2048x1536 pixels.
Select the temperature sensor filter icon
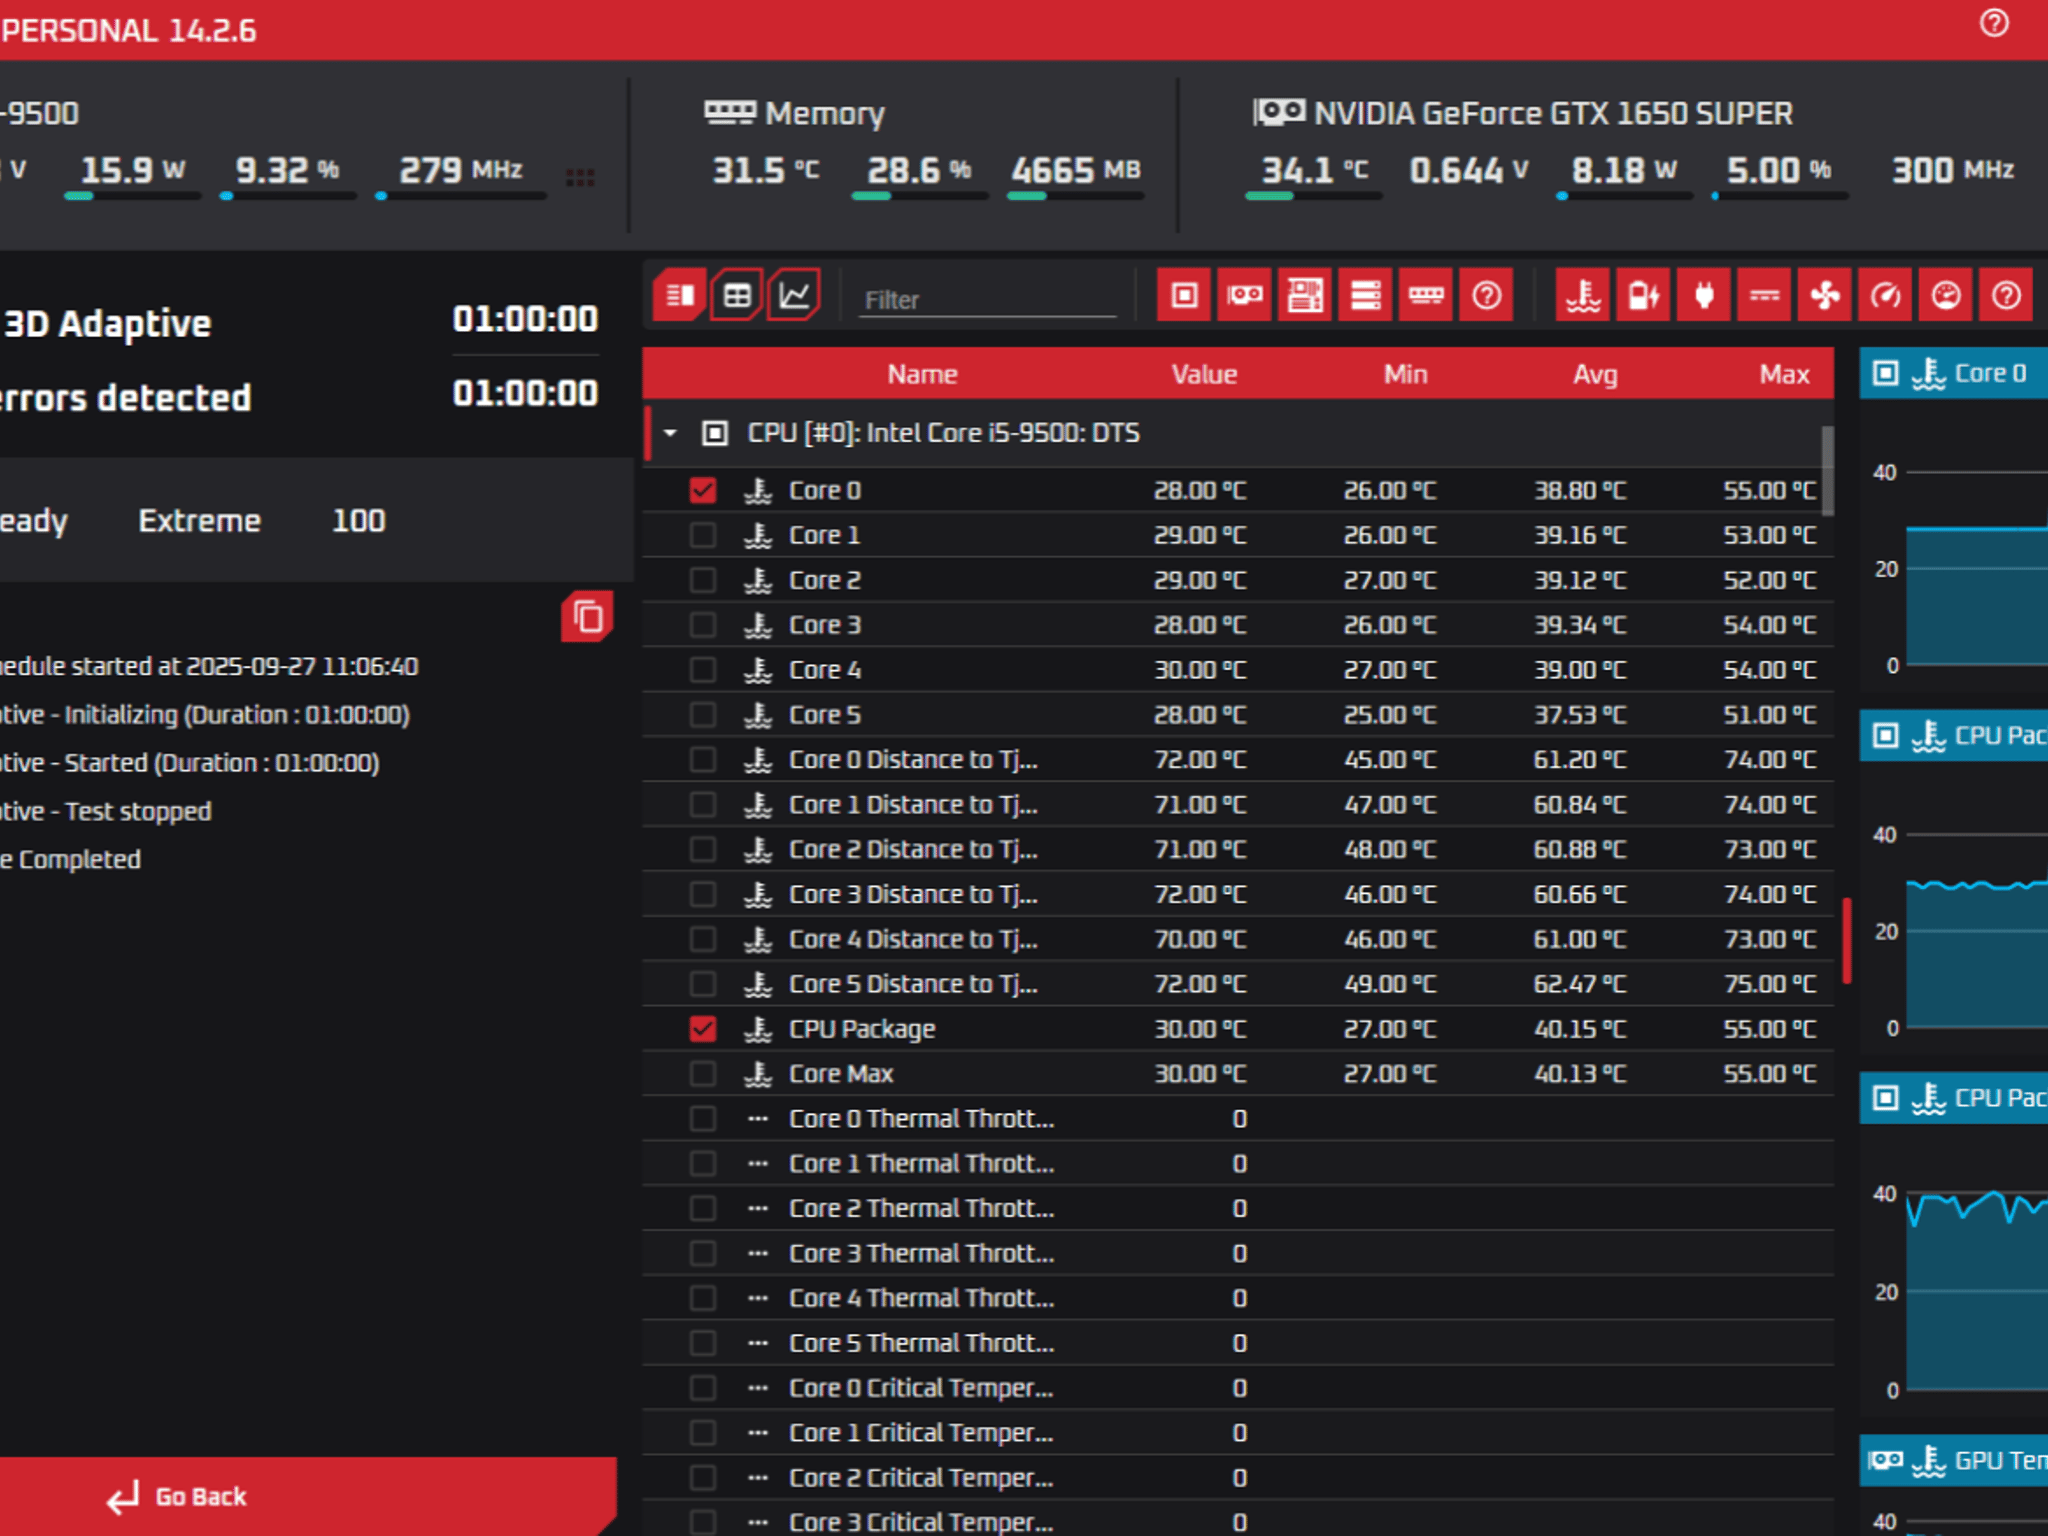1583,295
